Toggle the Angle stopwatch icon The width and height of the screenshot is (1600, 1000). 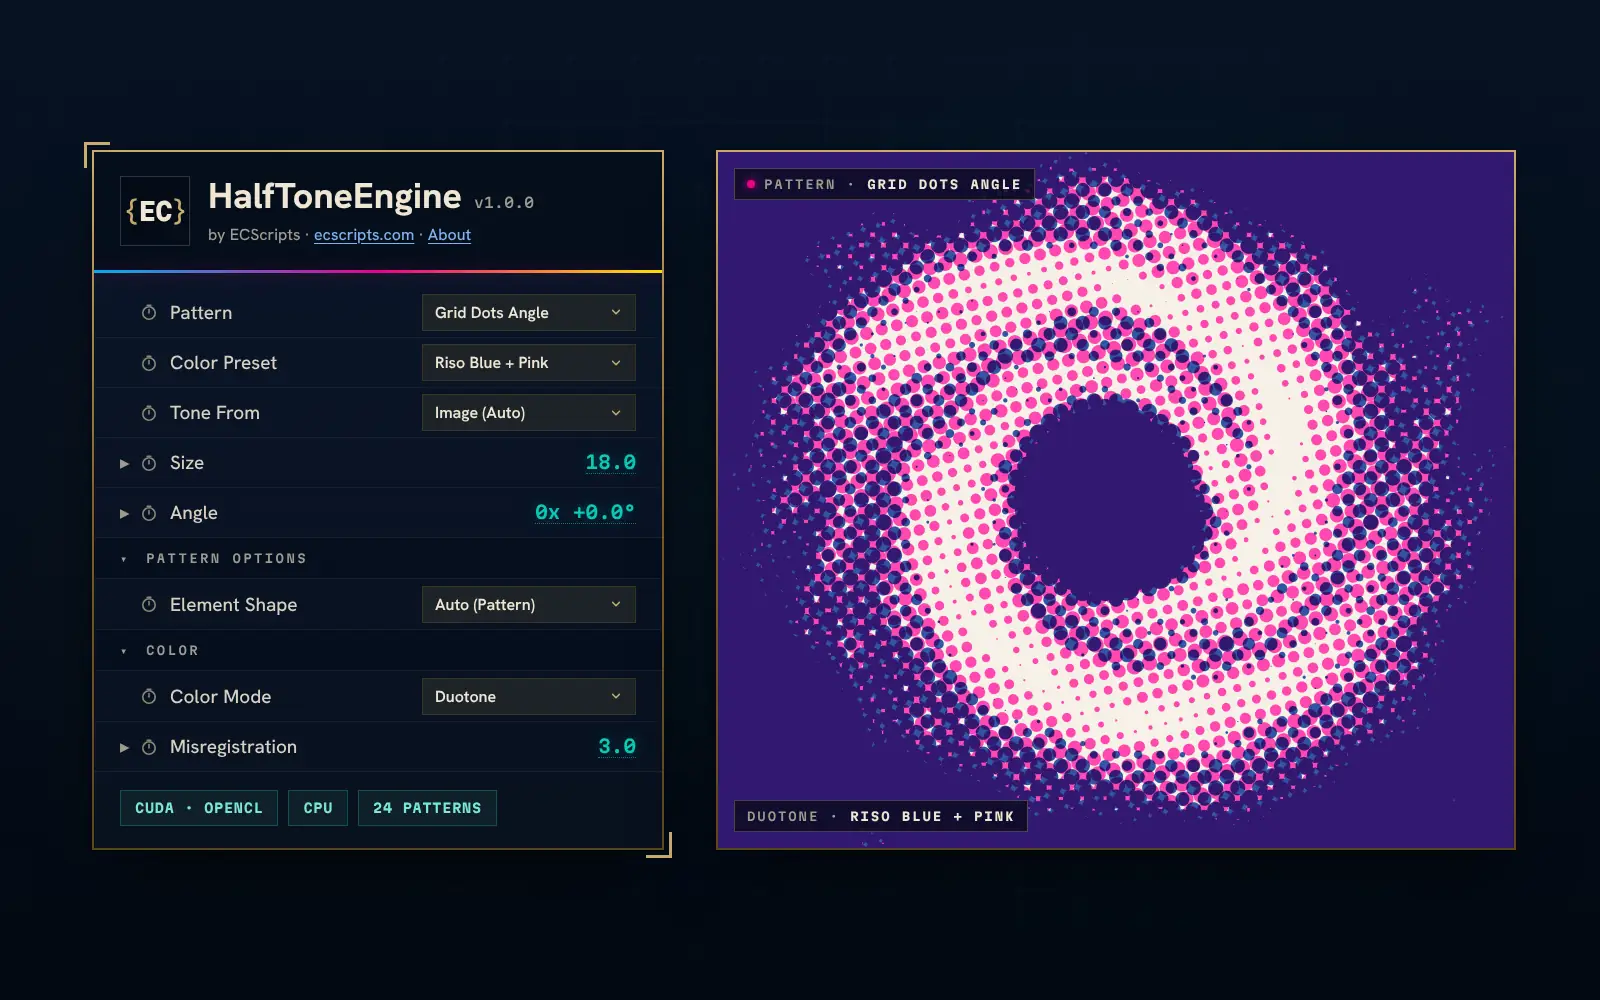[149, 513]
